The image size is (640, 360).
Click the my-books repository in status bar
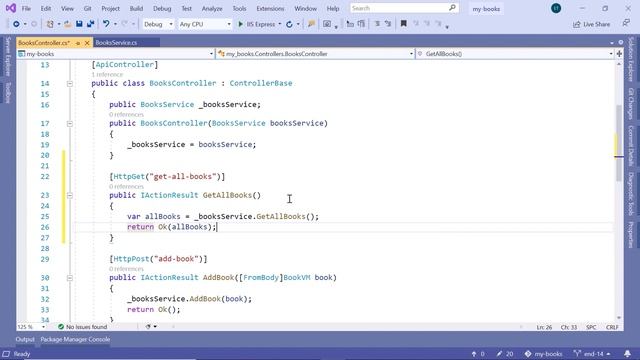(x=543, y=354)
